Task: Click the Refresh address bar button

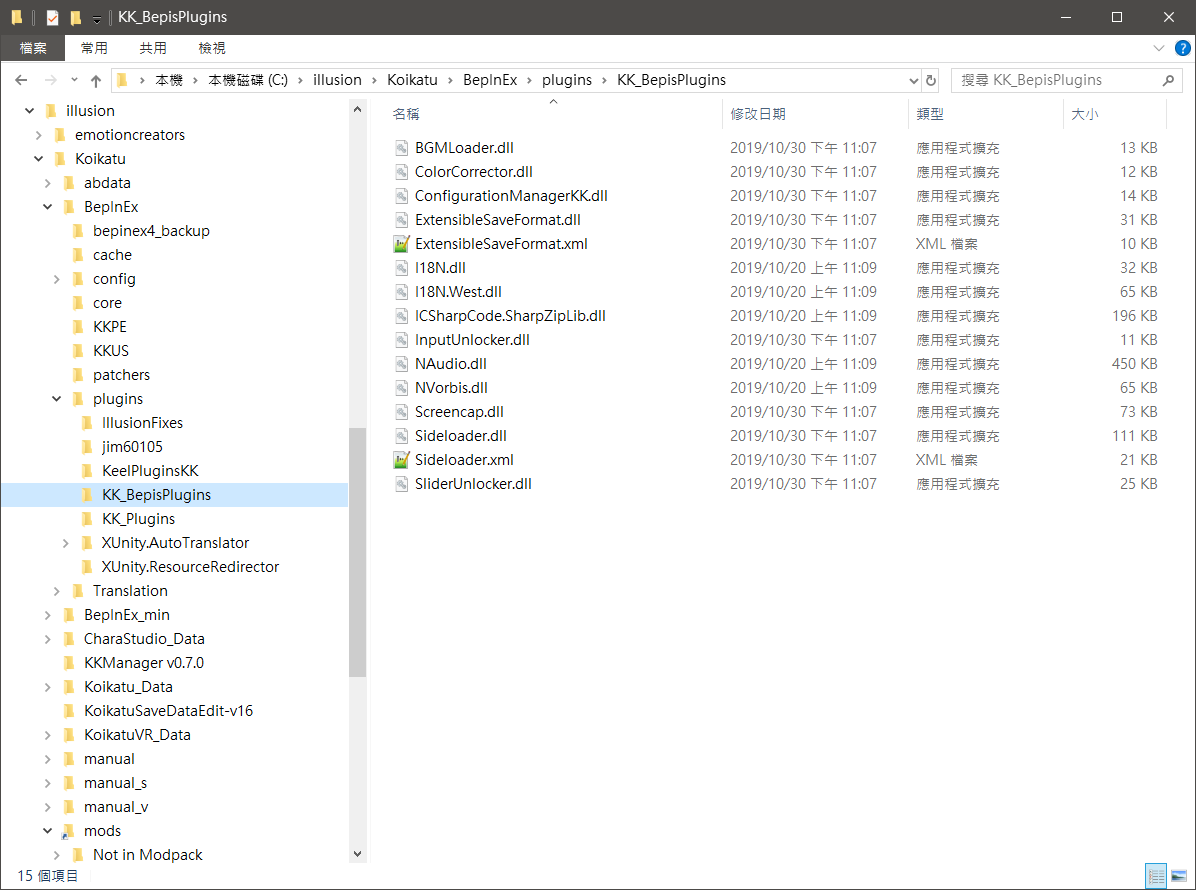Action: tap(931, 80)
